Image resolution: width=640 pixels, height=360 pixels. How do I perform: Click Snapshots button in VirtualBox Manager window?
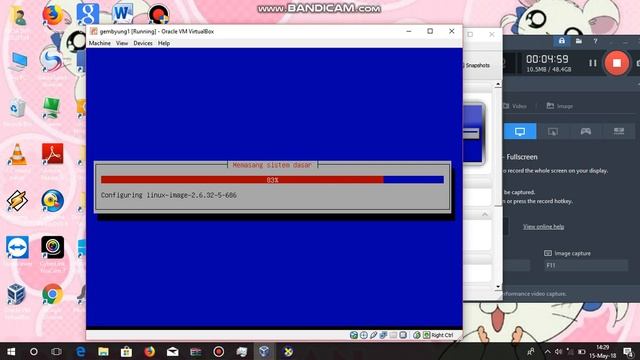point(477,65)
